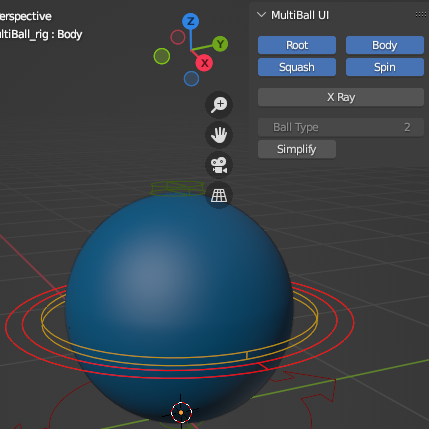Viewport: 429px width, 429px height.
Task: Click the pan hand viewport icon
Action: [219, 135]
